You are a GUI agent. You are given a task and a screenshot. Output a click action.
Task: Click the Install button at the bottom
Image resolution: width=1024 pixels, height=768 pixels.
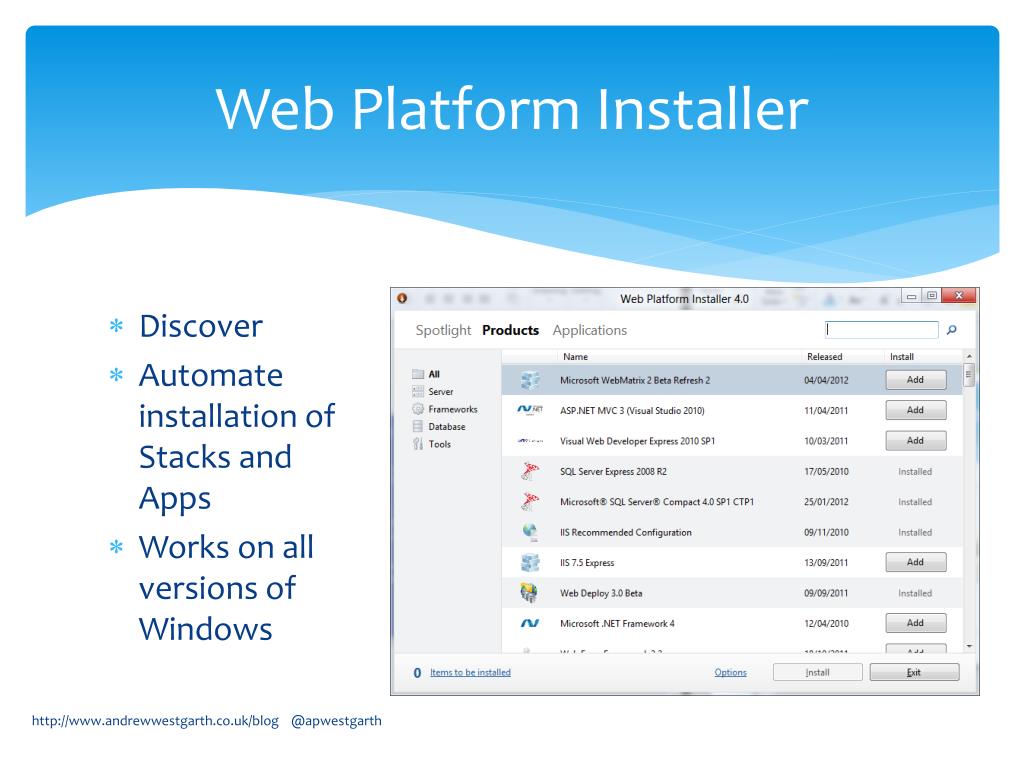coord(818,672)
